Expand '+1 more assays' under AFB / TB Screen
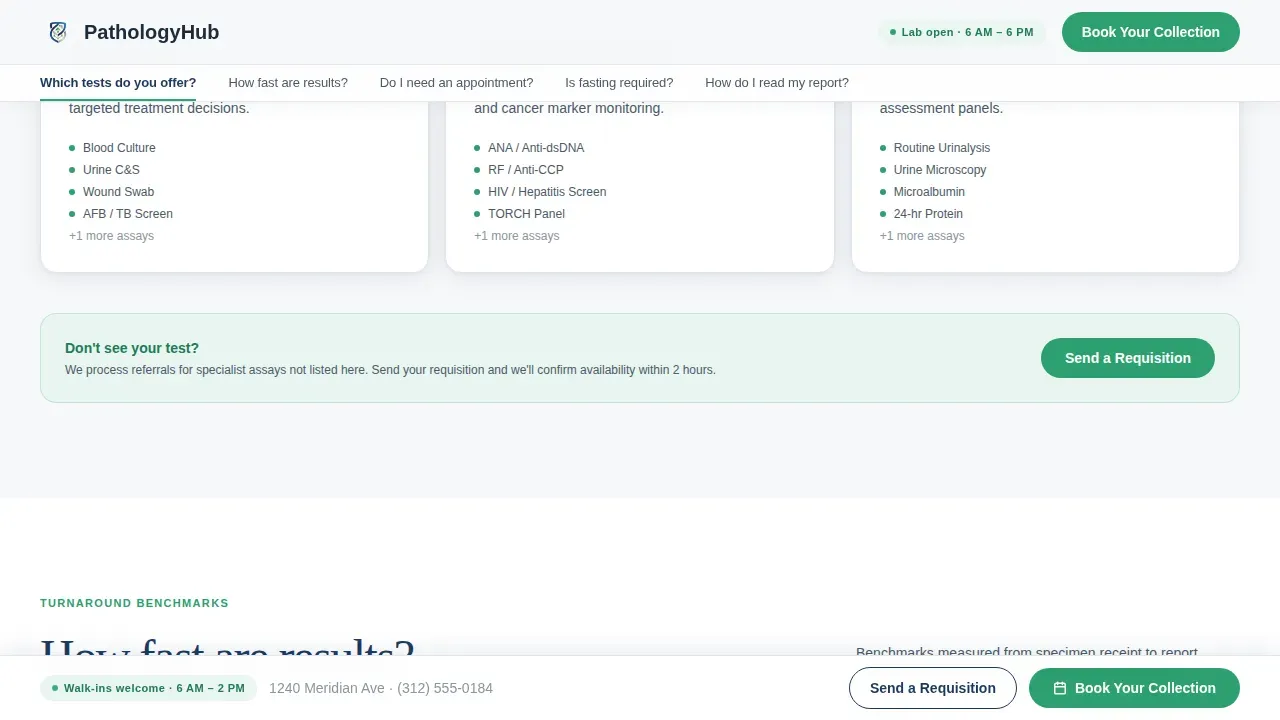 click(x=111, y=236)
